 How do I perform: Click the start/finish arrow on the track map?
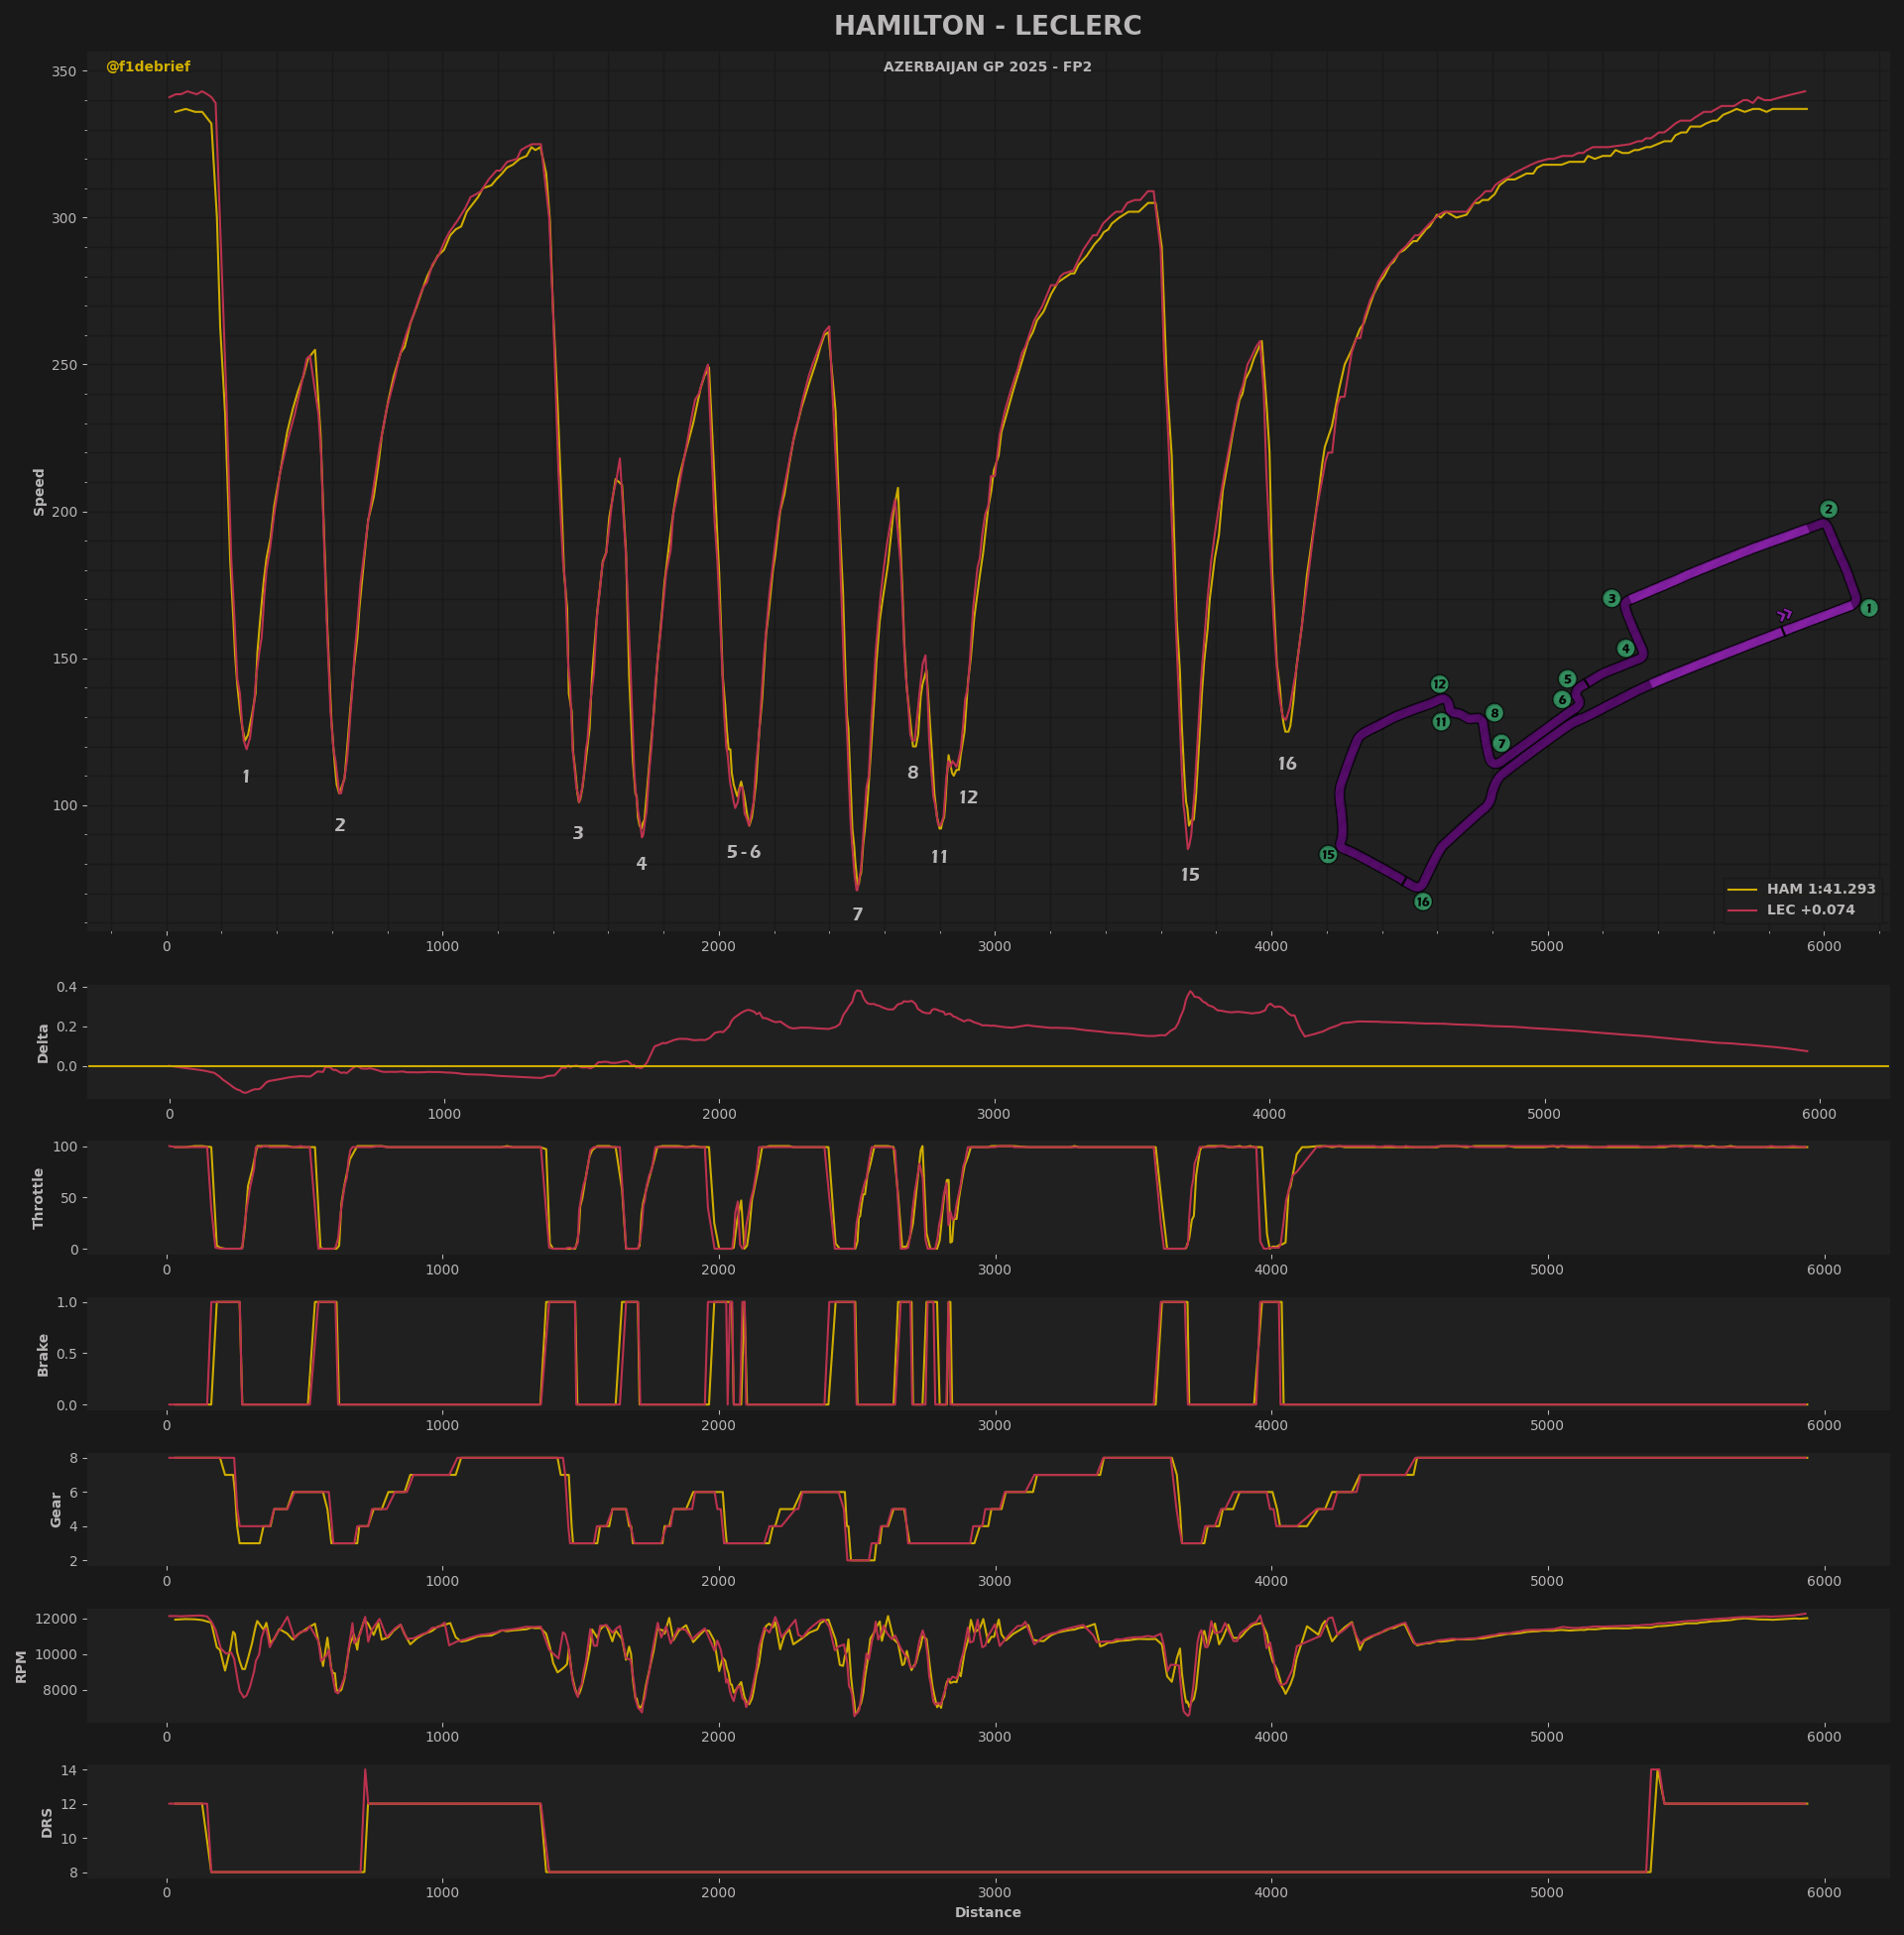[x=1784, y=616]
